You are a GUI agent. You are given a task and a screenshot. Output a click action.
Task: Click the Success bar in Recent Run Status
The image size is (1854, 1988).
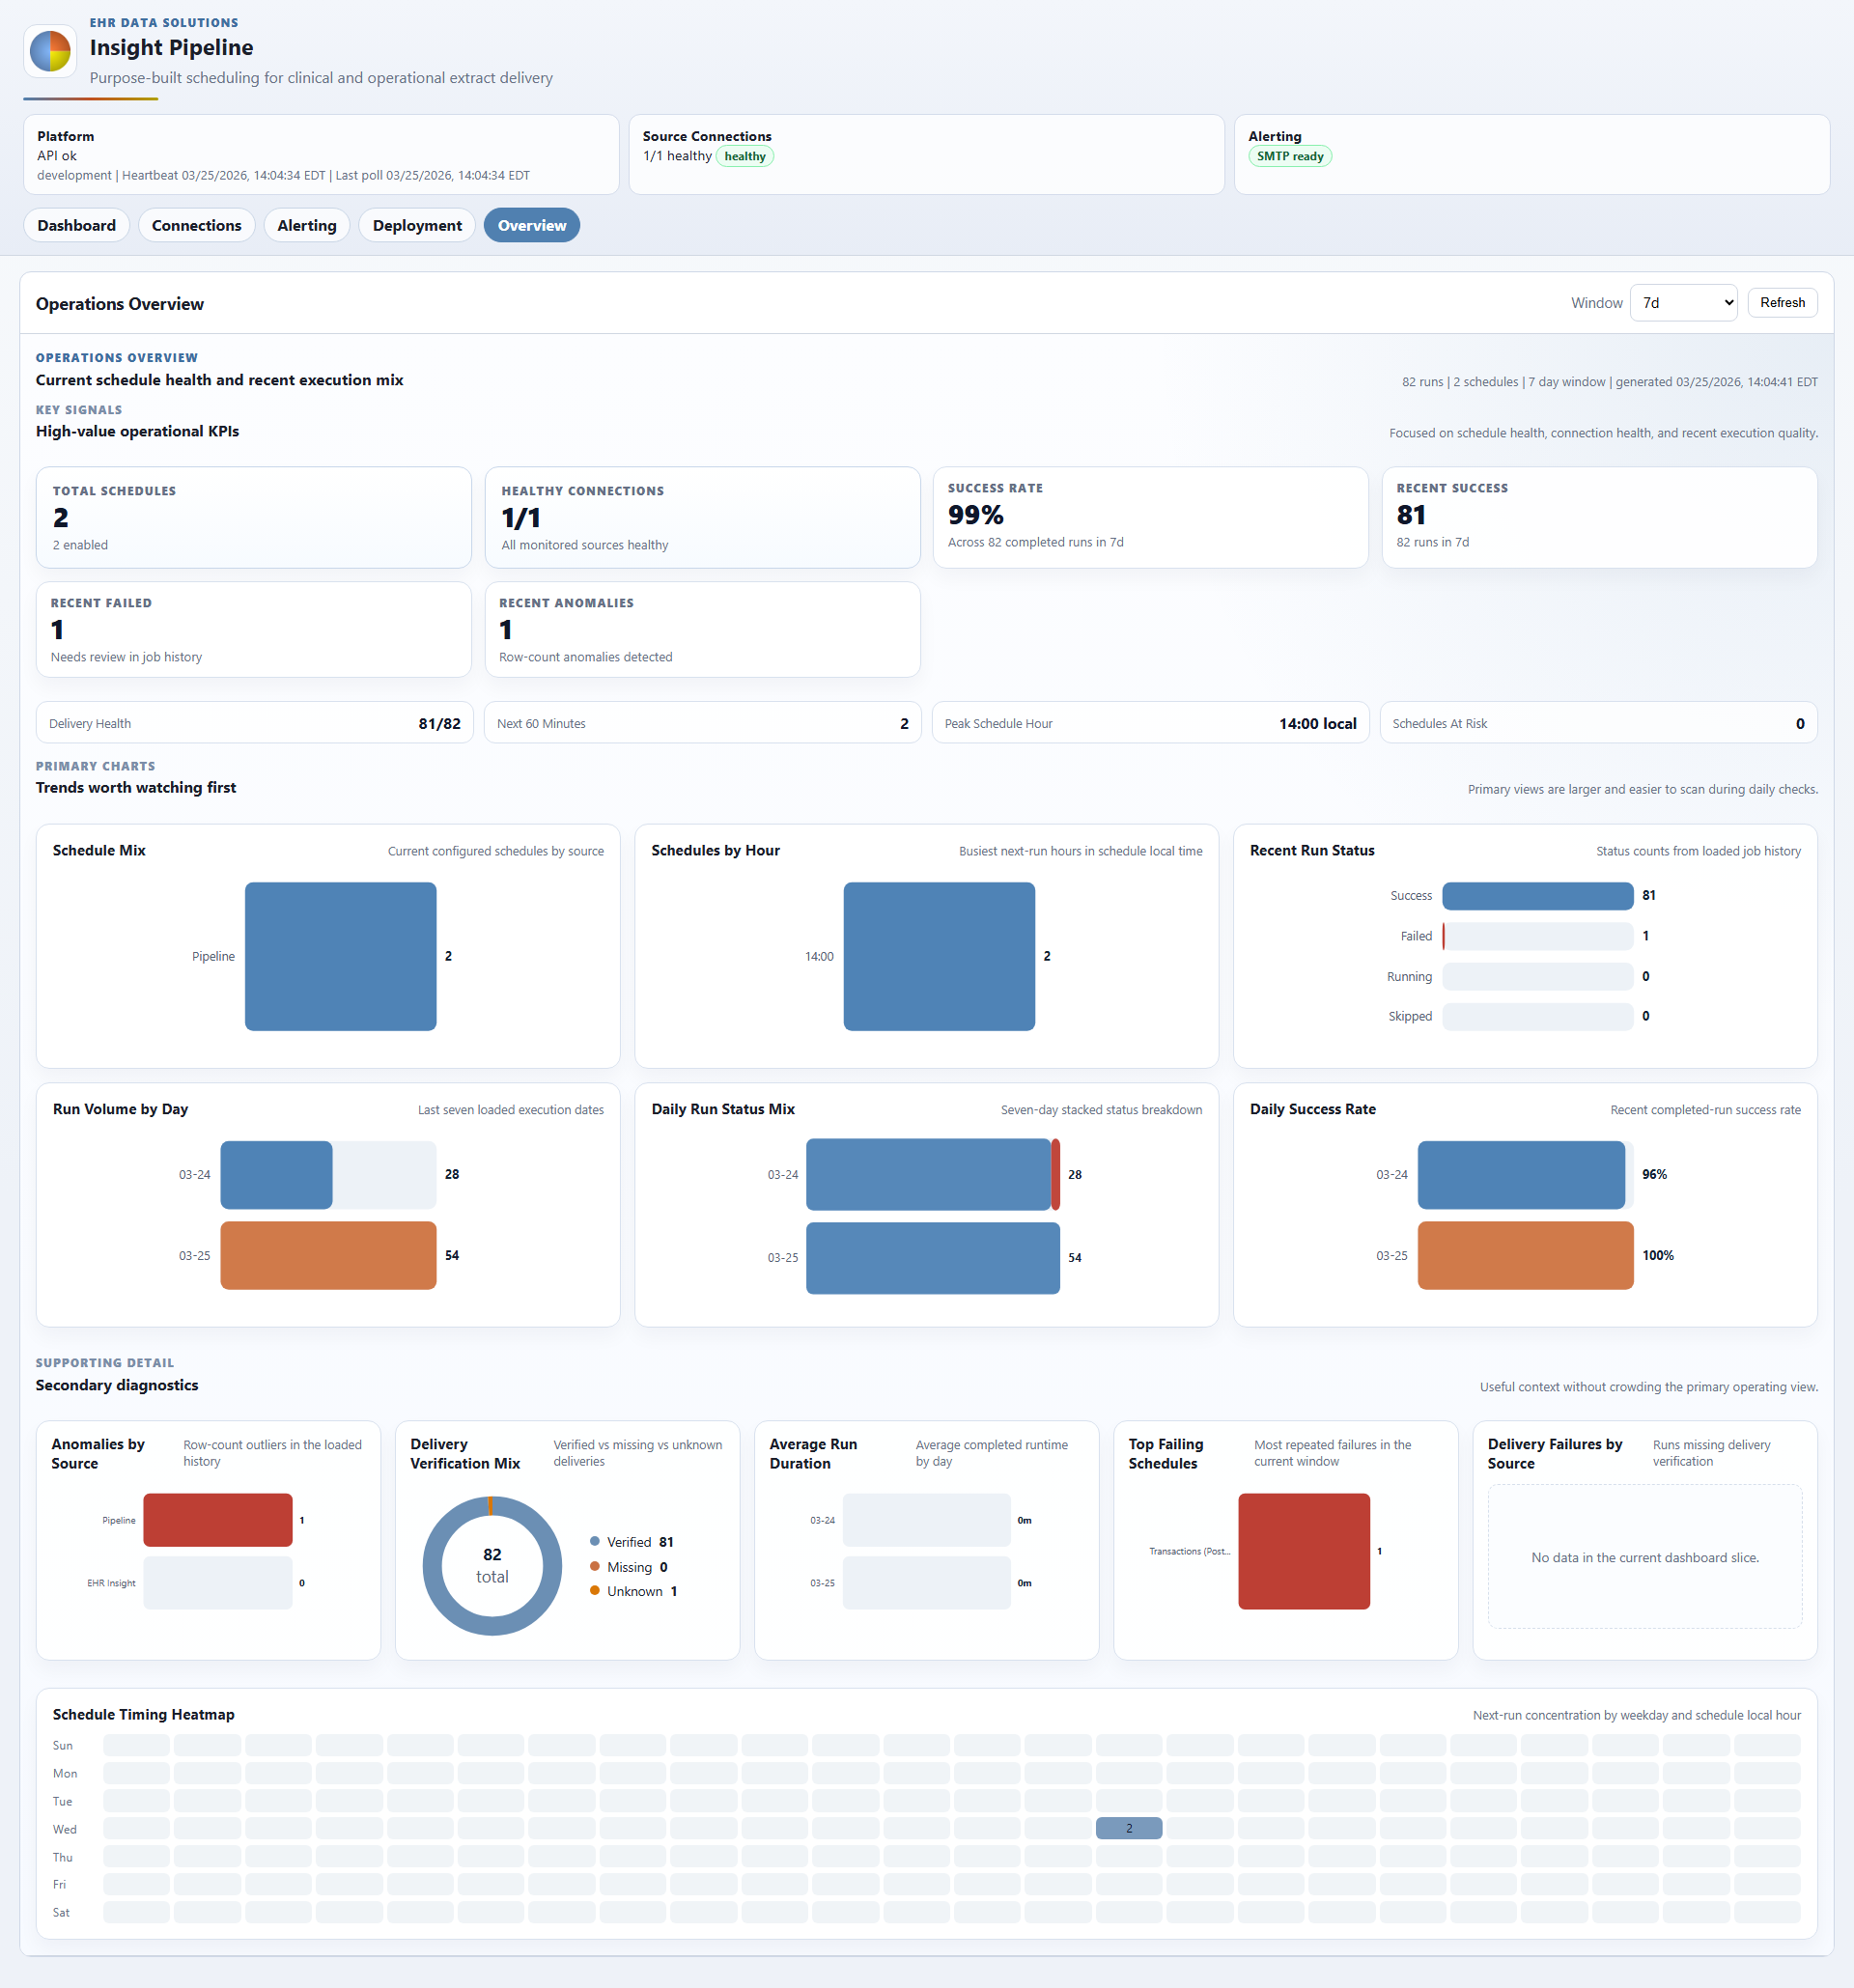coord(1537,896)
